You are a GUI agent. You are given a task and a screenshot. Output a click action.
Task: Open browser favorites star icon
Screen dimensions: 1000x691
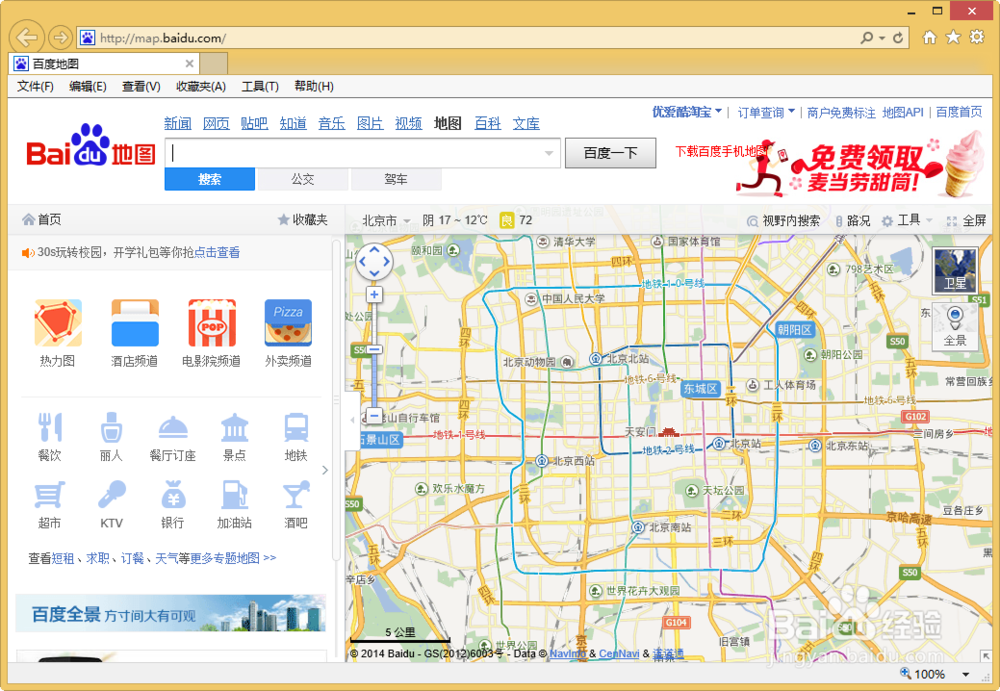(953, 37)
